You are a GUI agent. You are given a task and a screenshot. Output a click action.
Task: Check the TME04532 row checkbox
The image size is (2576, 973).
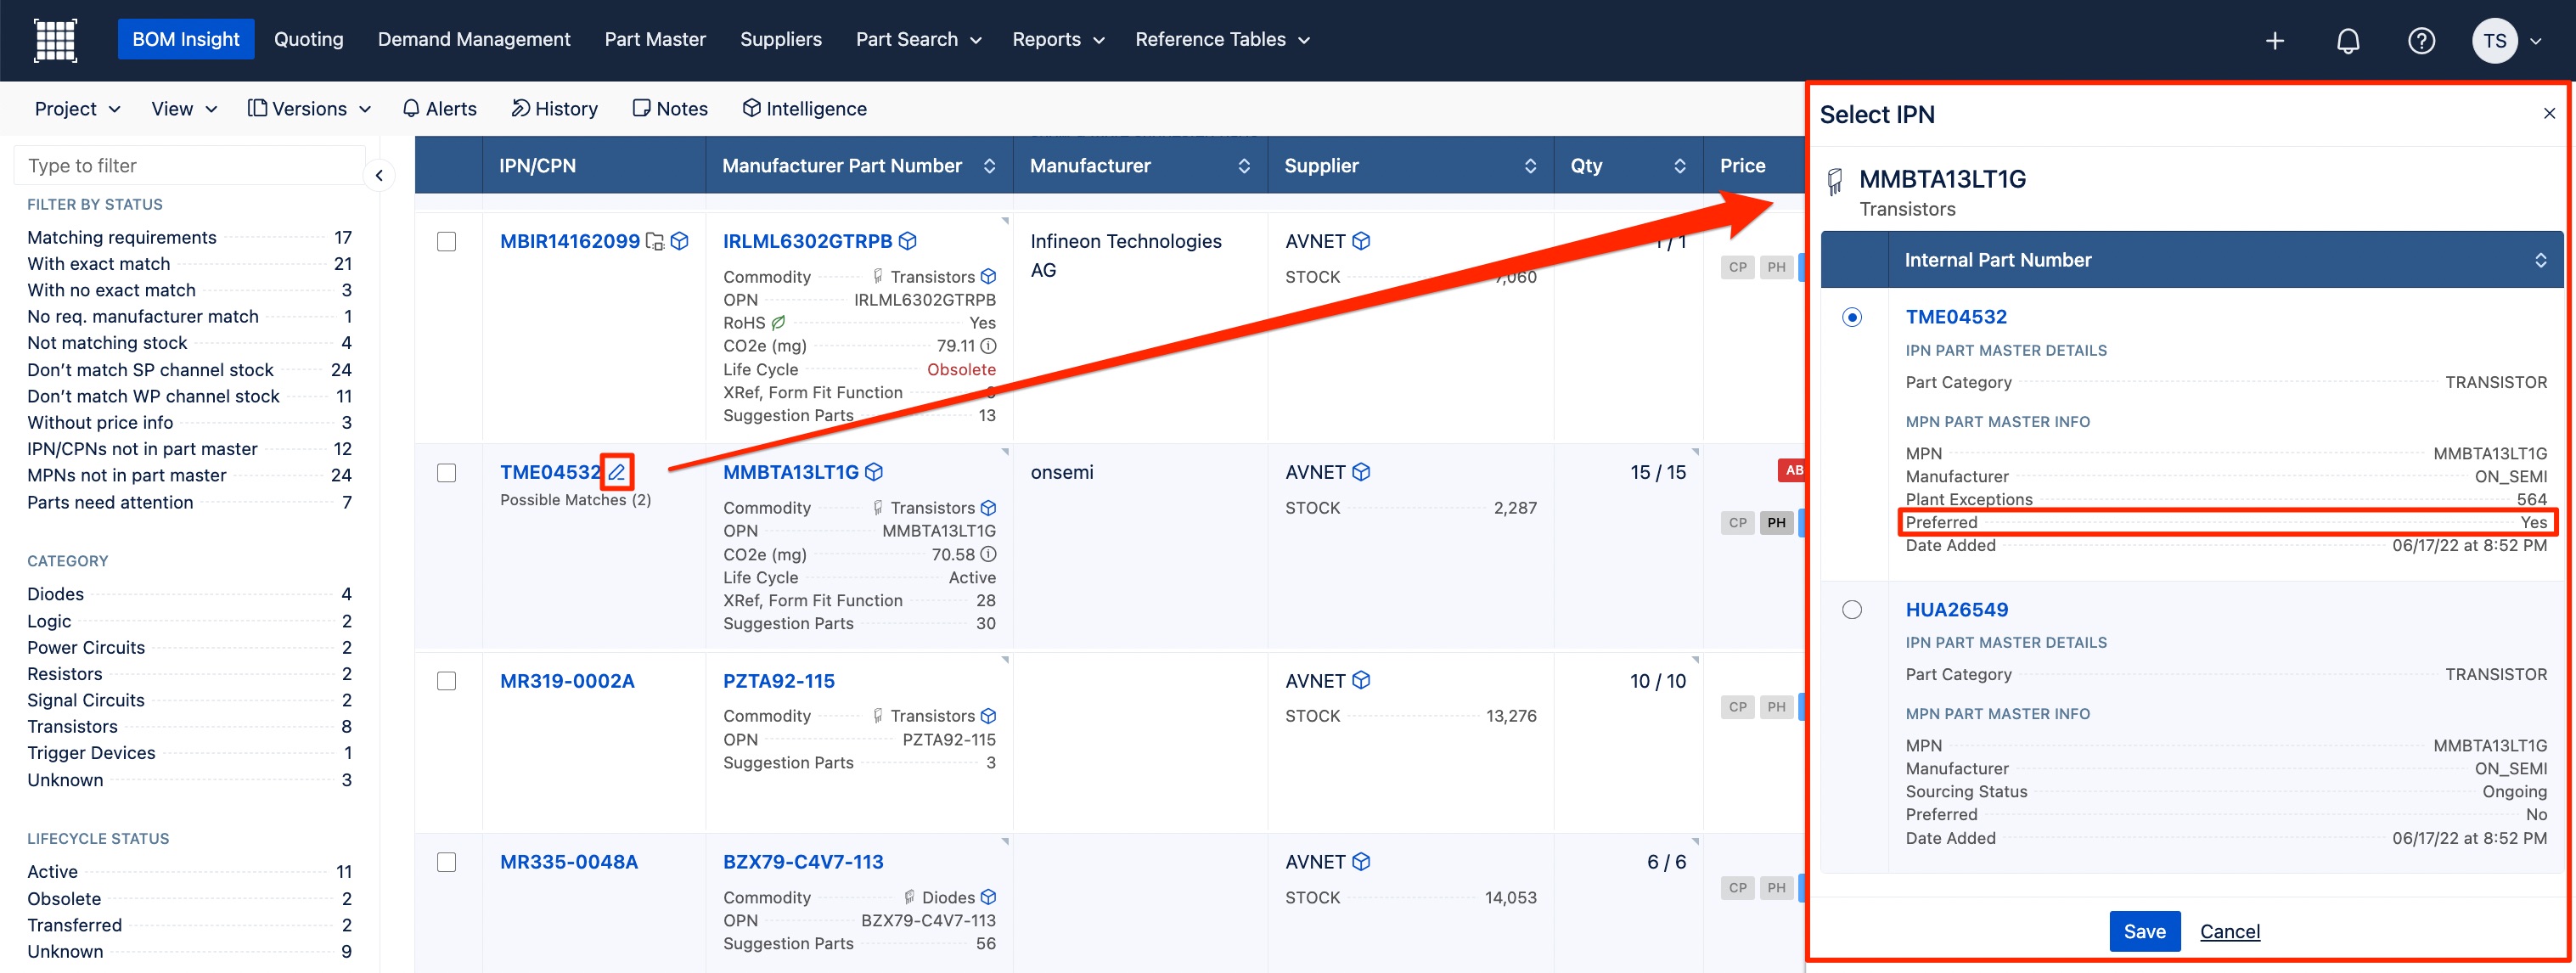click(x=447, y=473)
